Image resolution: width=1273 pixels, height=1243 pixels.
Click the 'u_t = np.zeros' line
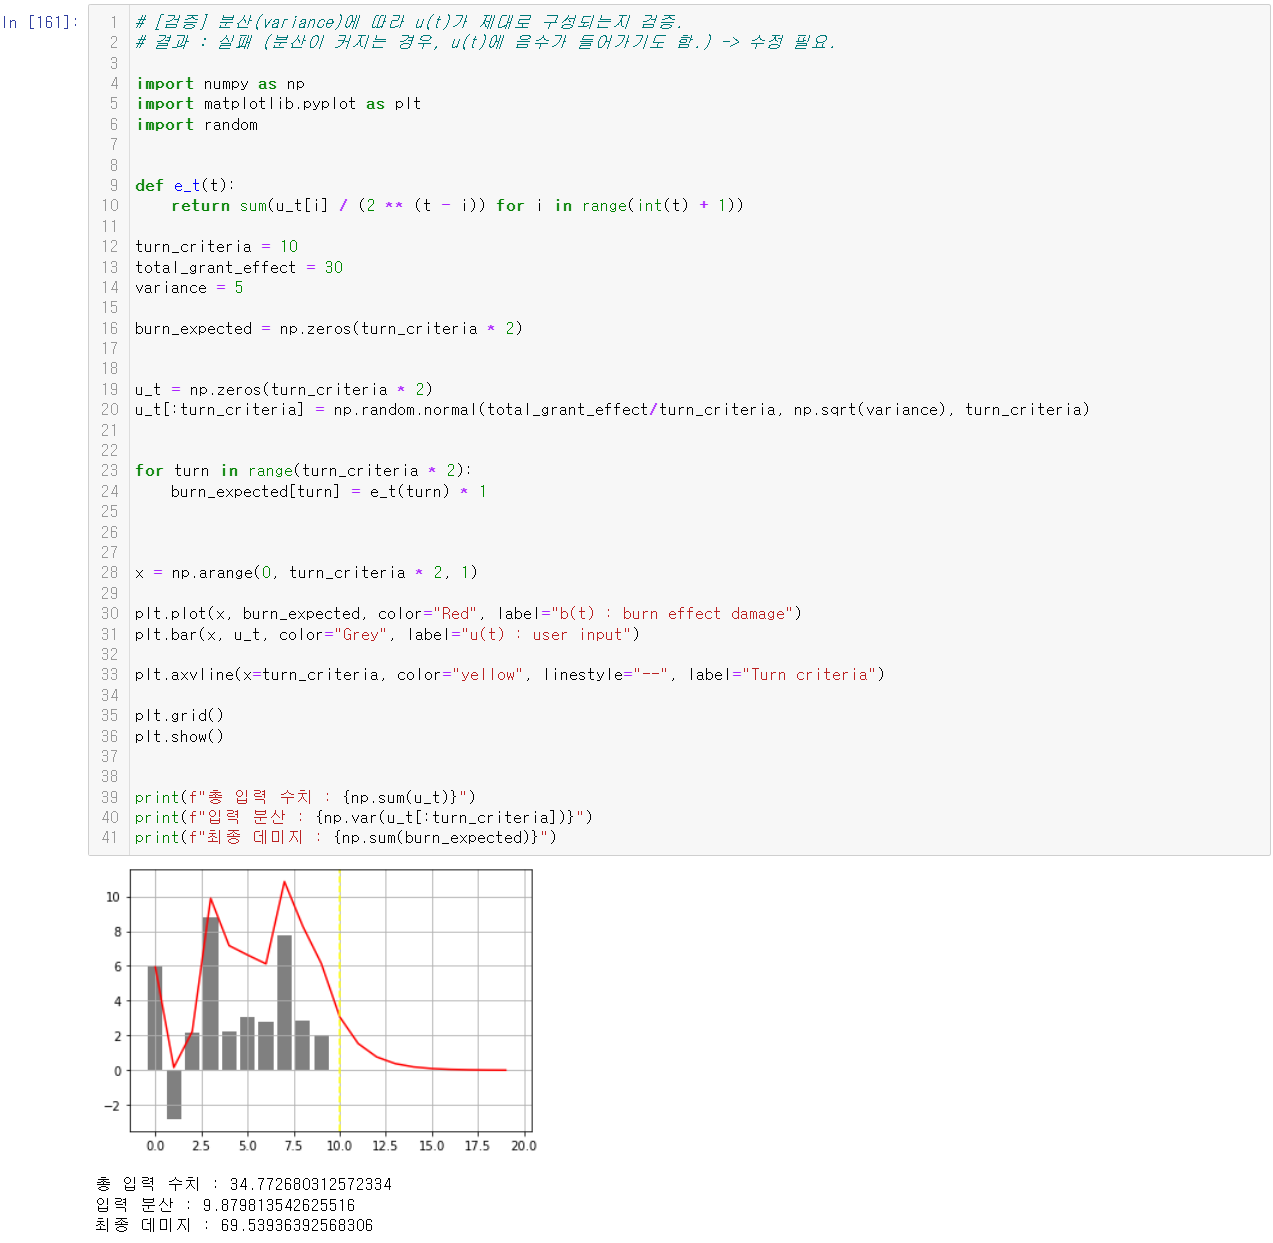(x=284, y=390)
